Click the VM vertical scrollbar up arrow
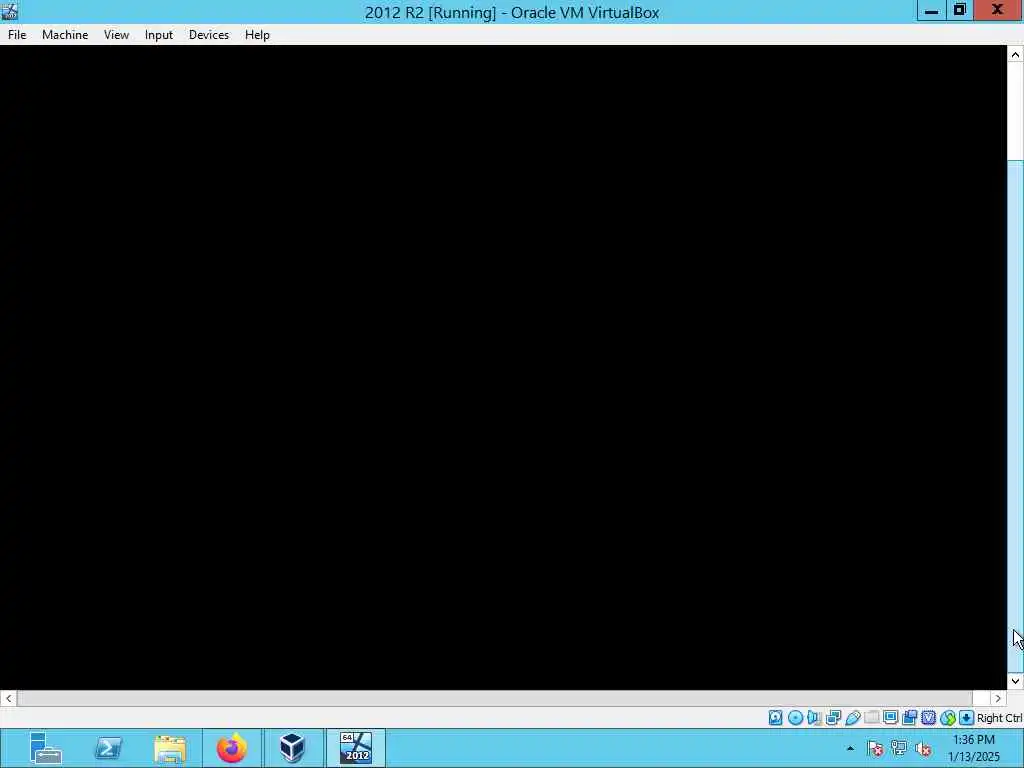Screen dimensions: 1024x768 [1015, 54]
